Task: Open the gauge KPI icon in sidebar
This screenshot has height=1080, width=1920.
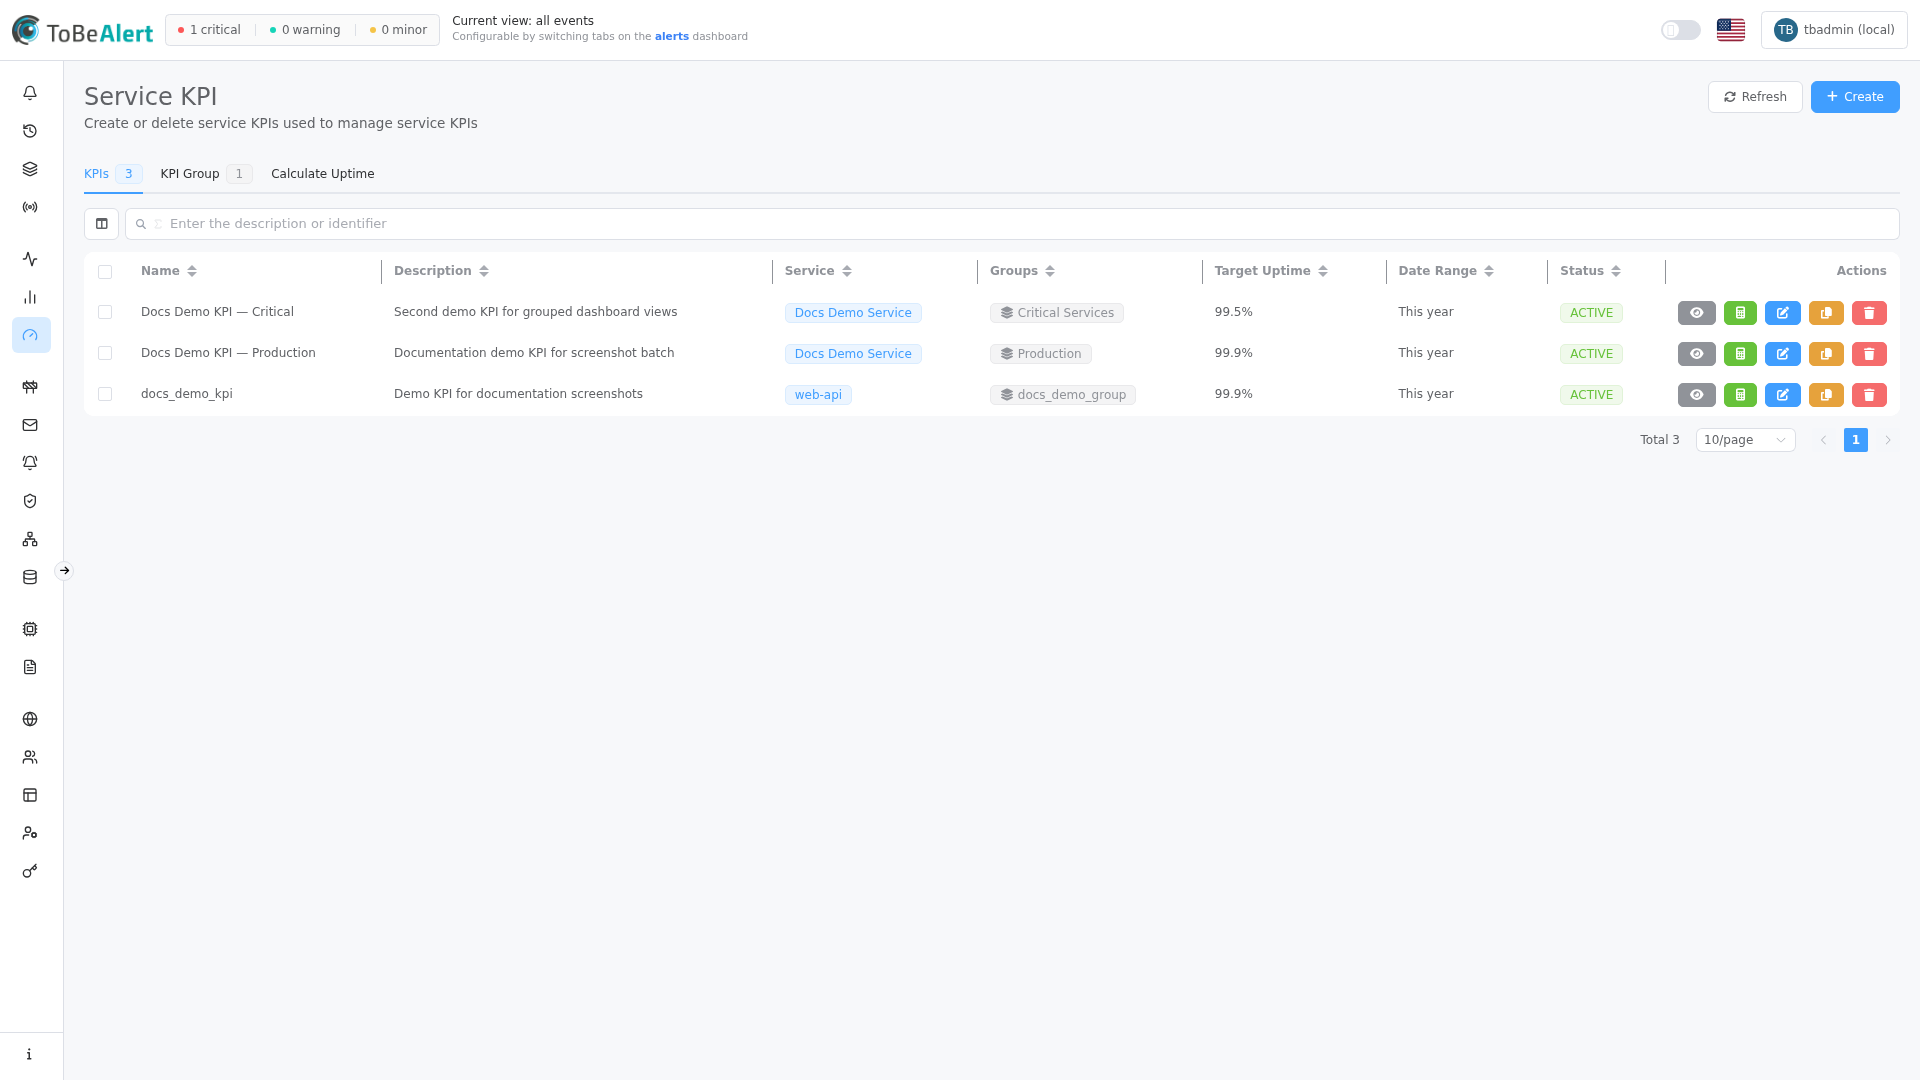Action: (x=30, y=335)
